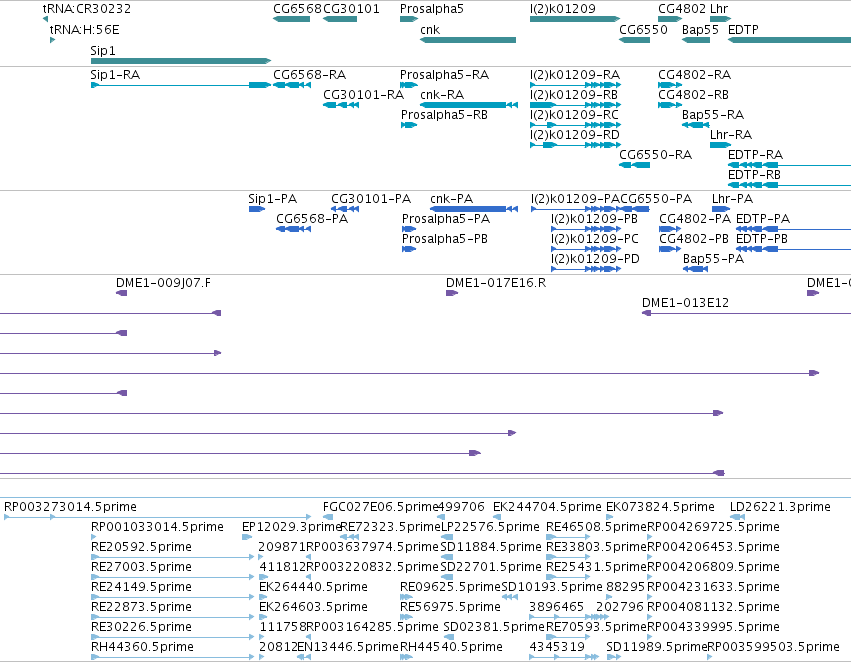Select the l(2)k01209 gene label
851x662 pixels.
(563, 9)
